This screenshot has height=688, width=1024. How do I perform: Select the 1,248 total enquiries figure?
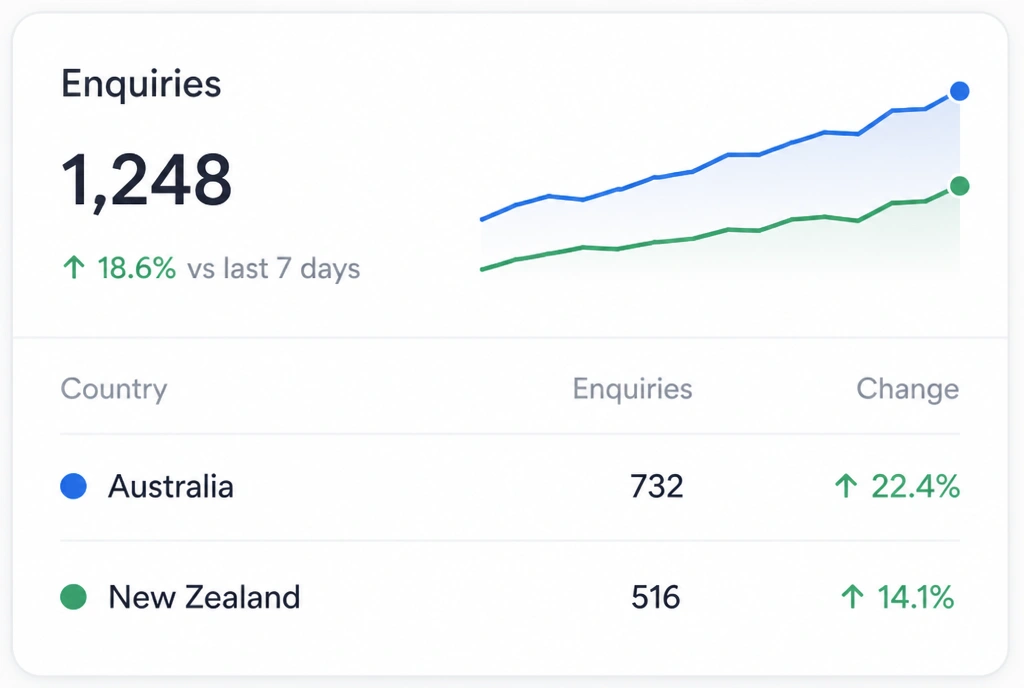tap(146, 181)
